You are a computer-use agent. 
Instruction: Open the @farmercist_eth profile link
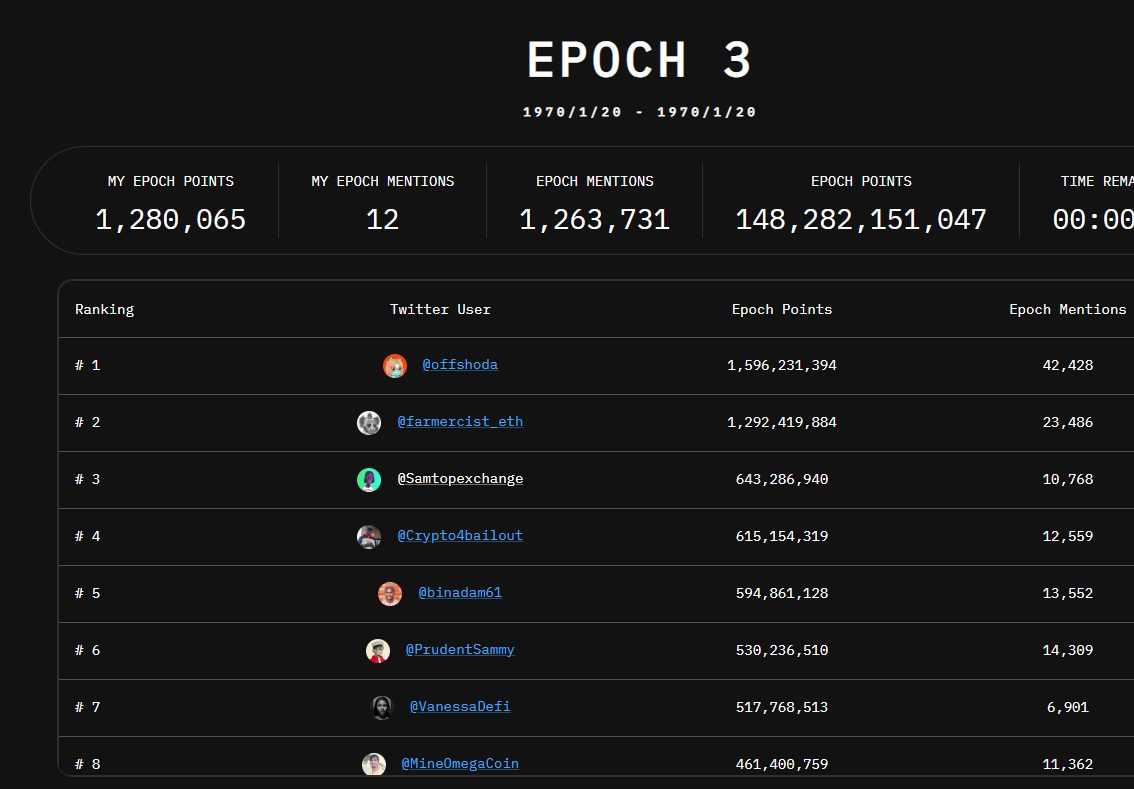pos(460,422)
